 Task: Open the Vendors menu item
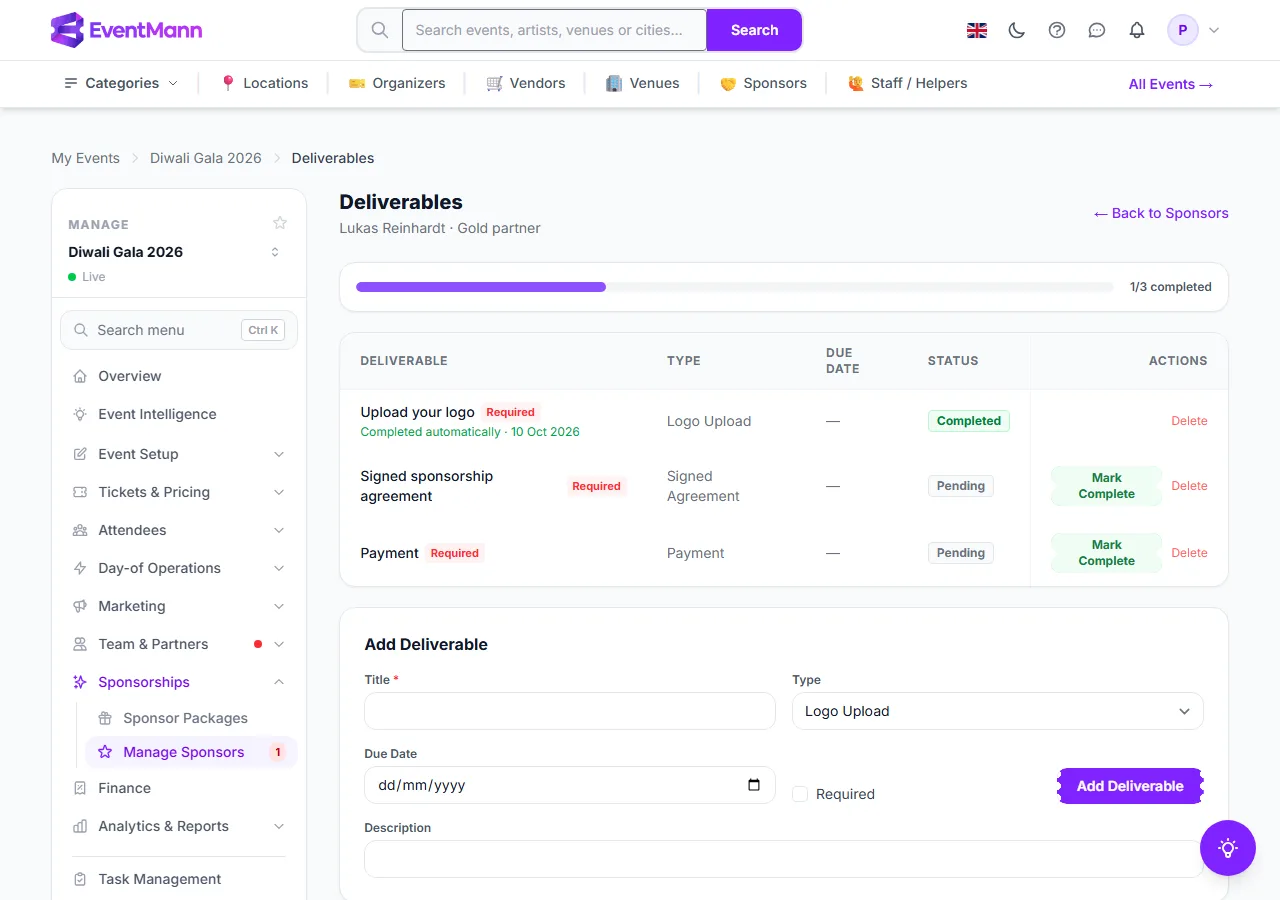(x=526, y=83)
